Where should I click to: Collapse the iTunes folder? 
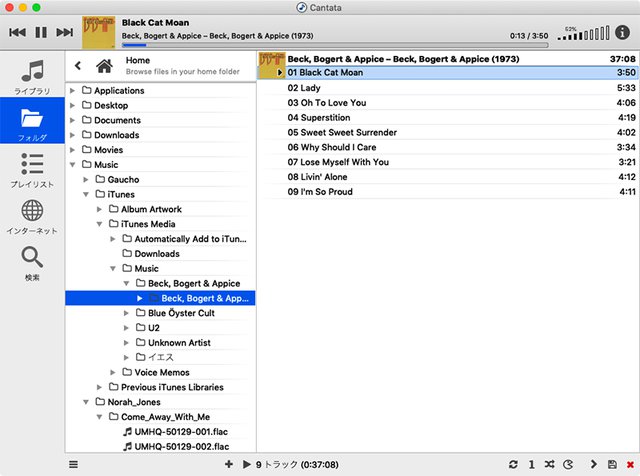(x=86, y=194)
